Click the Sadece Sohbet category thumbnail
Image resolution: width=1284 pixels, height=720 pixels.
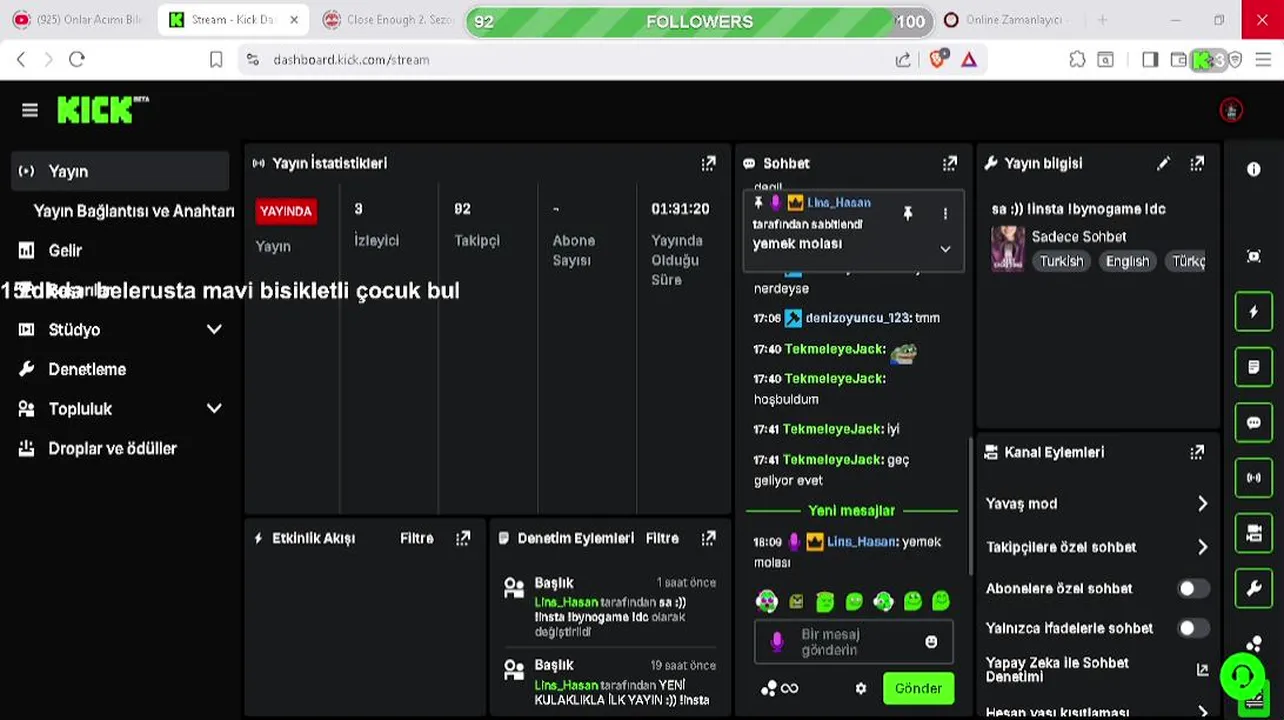[1008, 249]
